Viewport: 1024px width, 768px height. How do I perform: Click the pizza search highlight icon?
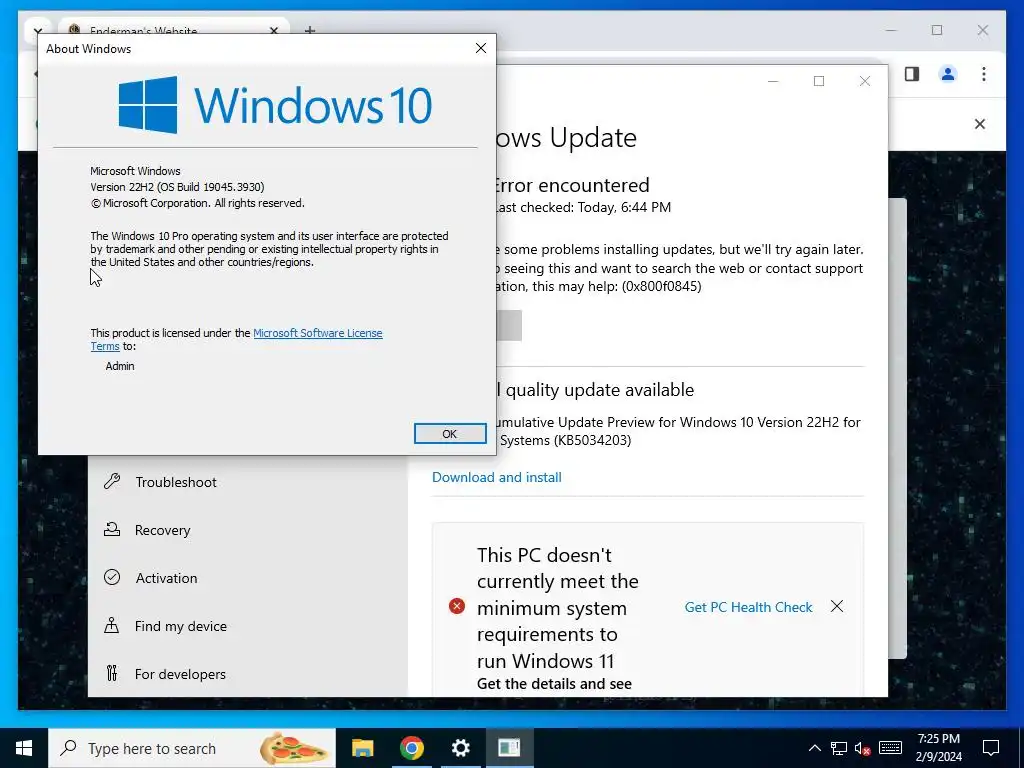[x=294, y=748]
